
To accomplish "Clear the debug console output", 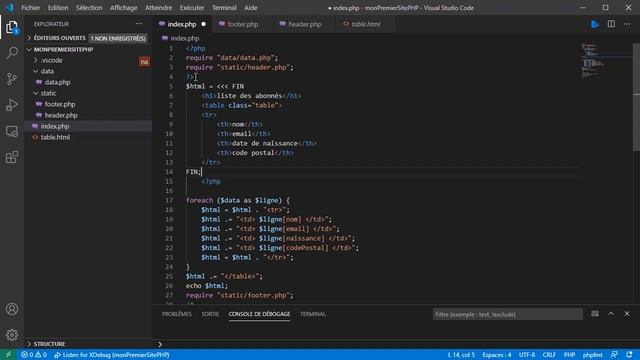I will (x=595, y=313).
